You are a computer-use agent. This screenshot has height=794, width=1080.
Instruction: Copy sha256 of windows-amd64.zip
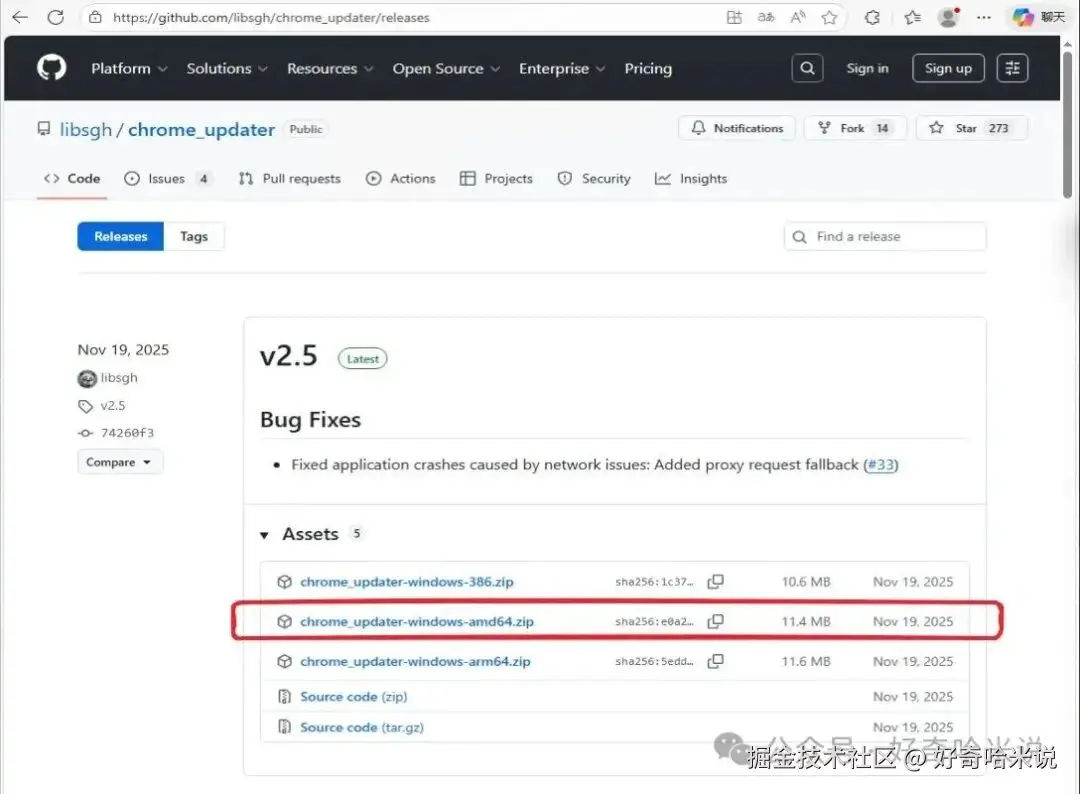coord(716,621)
